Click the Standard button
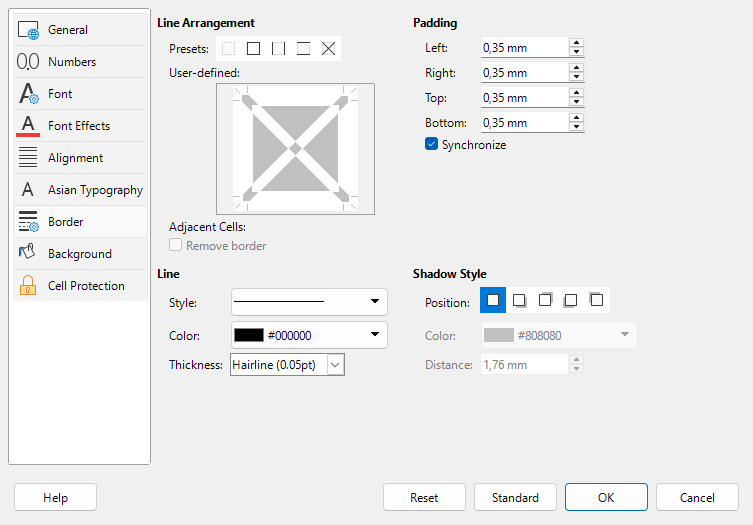The height and width of the screenshot is (525, 753). 515,497
